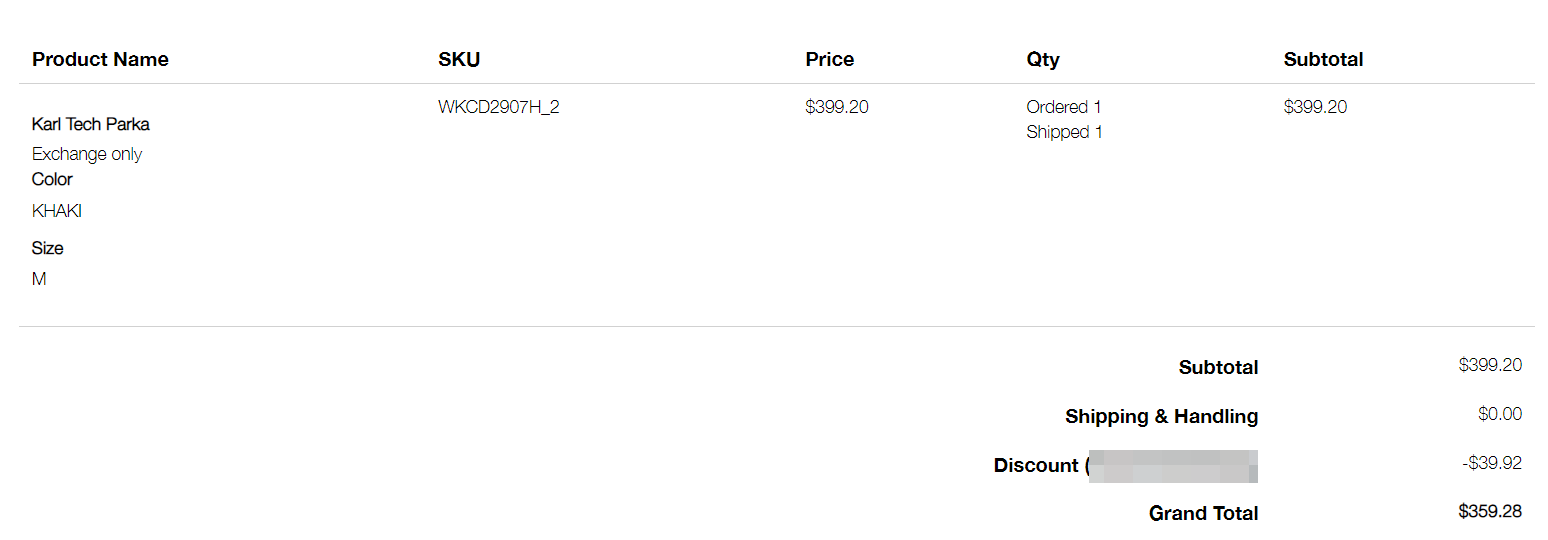The image size is (1548, 540).
Task: Click the Price column header
Action: [829, 59]
